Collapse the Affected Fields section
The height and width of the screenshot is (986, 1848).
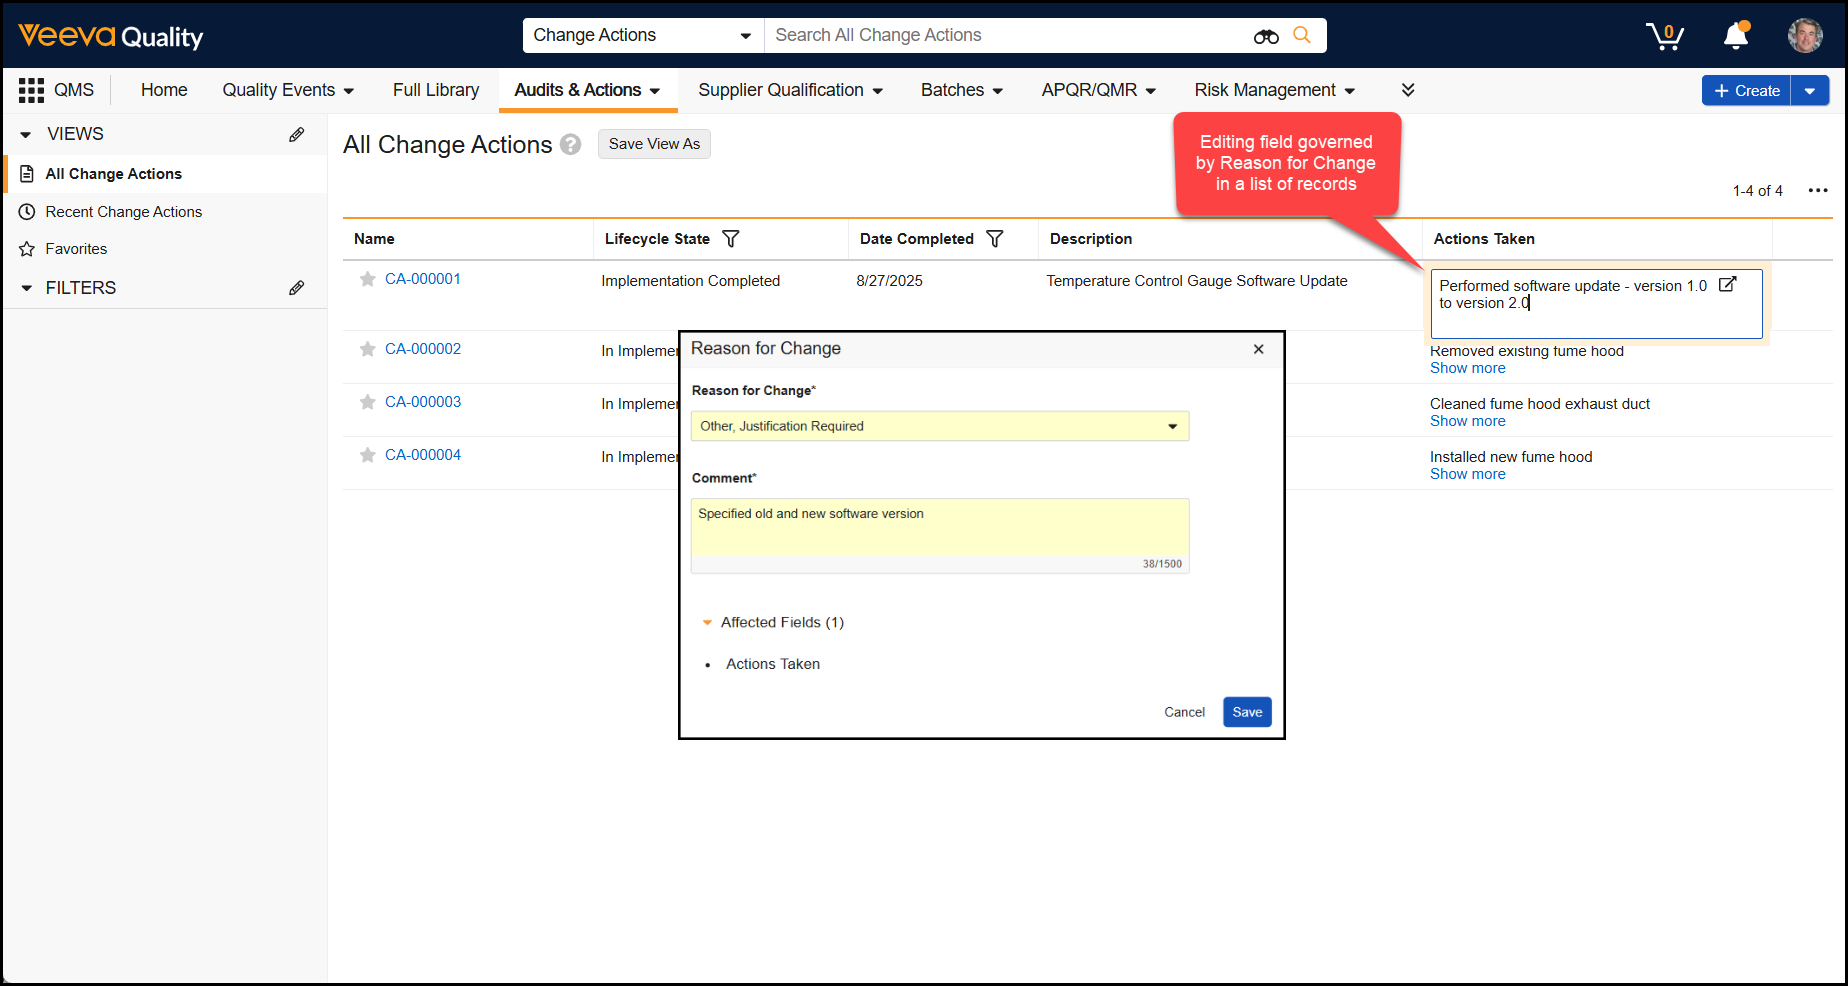click(708, 622)
